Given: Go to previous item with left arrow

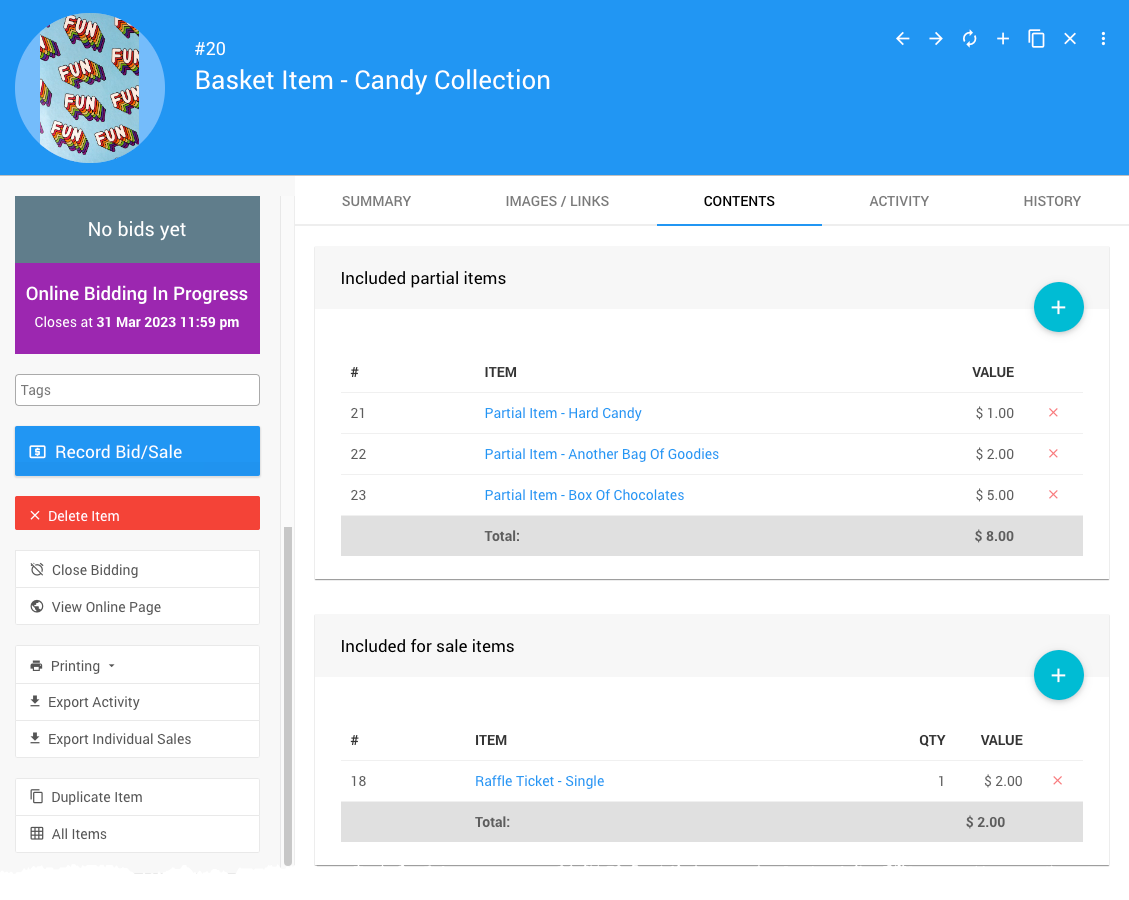Looking at the screenshot, I should 902,39.
